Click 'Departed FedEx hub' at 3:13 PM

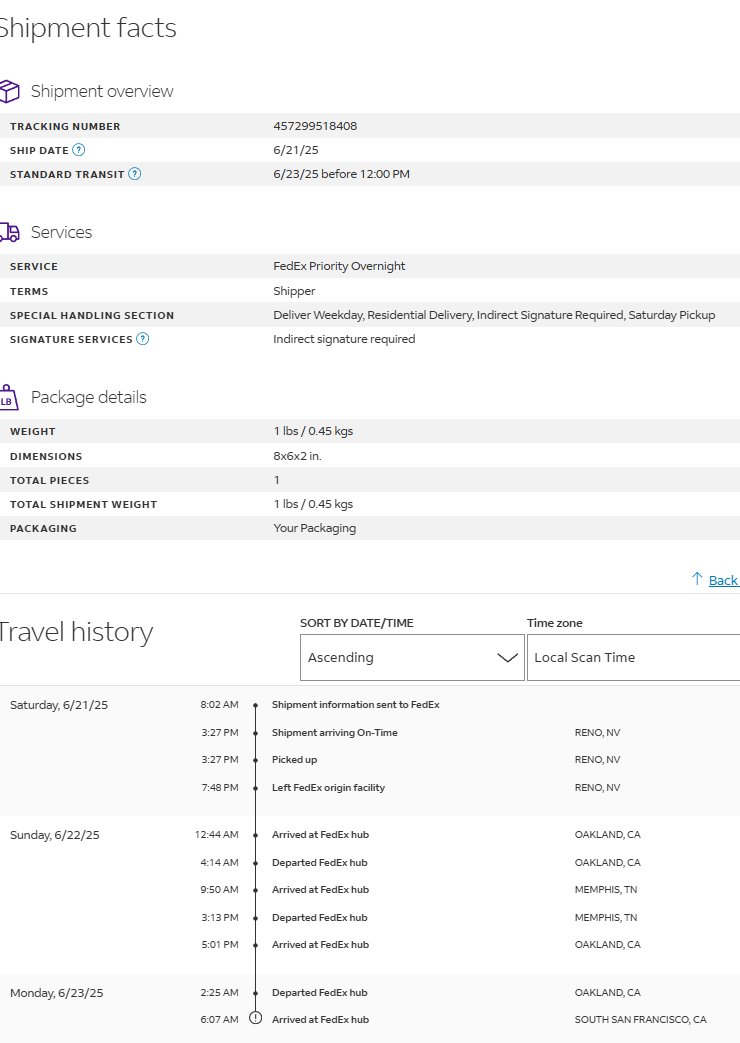319,917
